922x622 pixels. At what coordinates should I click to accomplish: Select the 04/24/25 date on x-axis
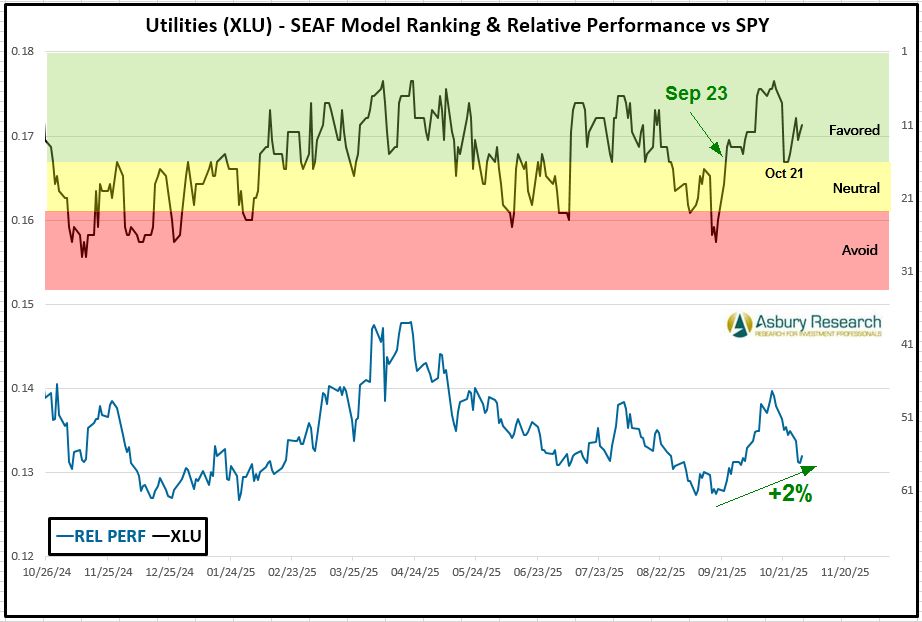click(x=414, y=573)
